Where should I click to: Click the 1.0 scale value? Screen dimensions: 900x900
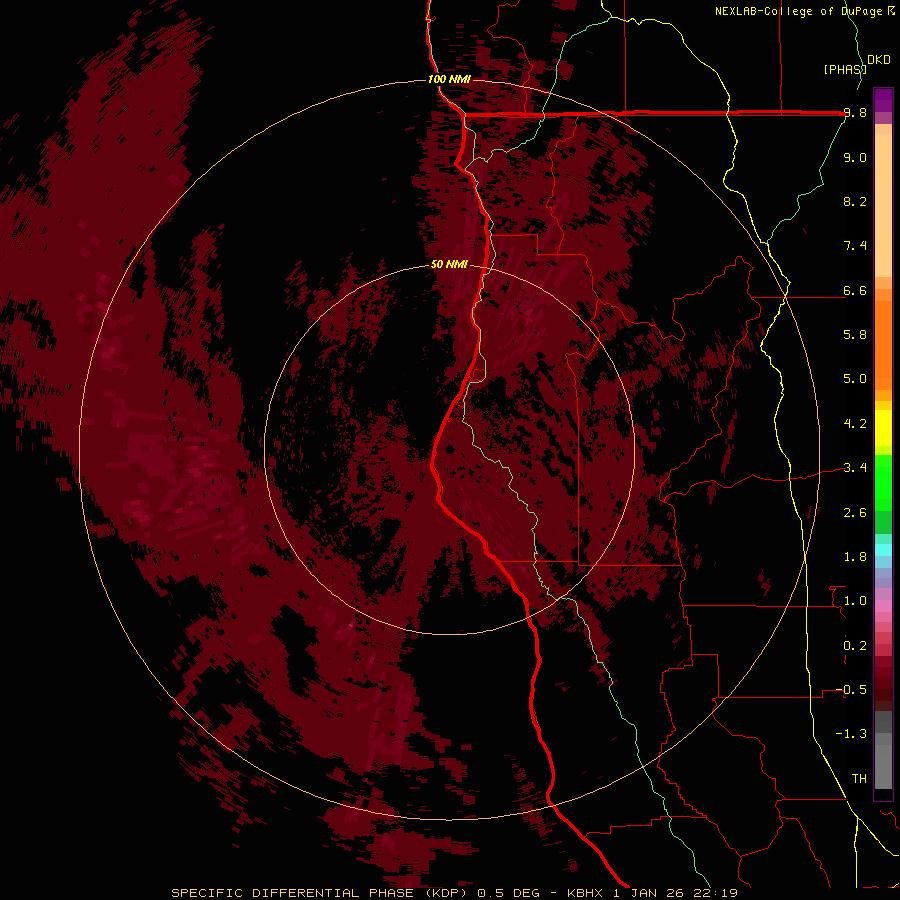pos(855,601)
